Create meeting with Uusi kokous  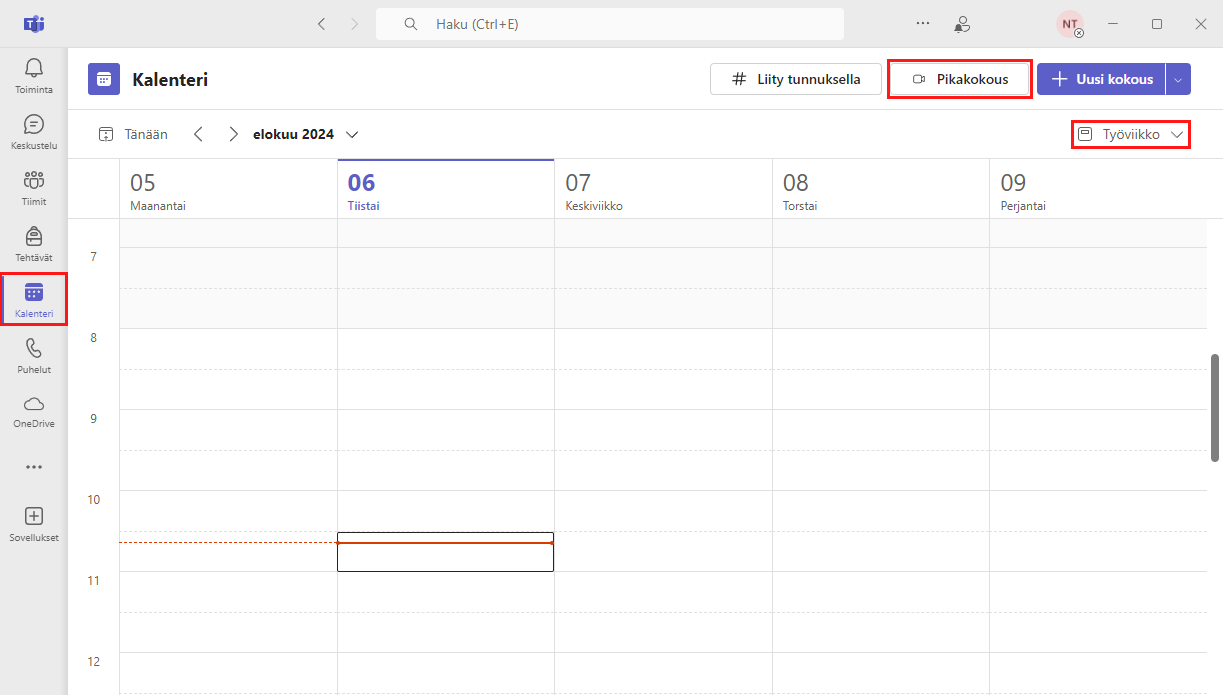(1101, 79)
